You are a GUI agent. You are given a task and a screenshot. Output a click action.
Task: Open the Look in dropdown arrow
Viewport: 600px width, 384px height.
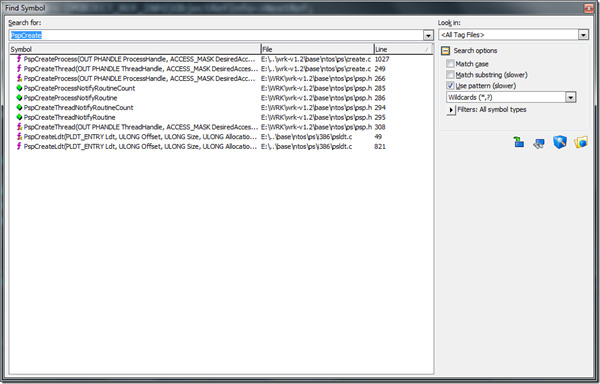(583, 35)
